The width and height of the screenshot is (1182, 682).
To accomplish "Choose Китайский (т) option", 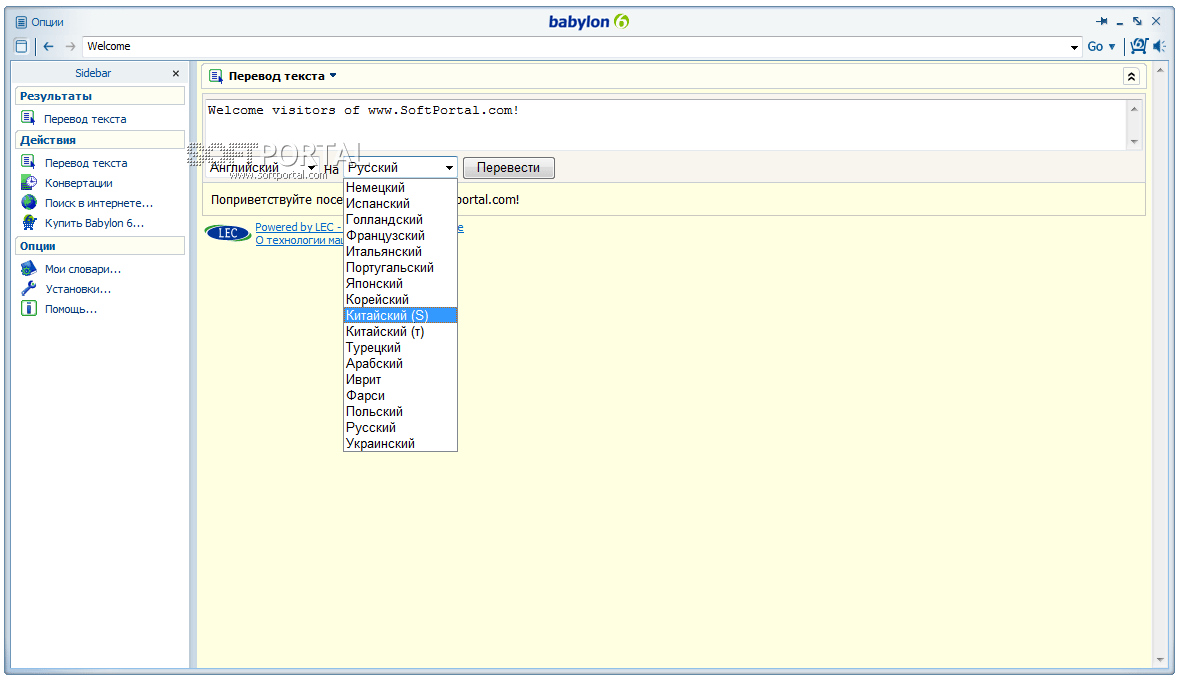I will click(x=400, y=332).
